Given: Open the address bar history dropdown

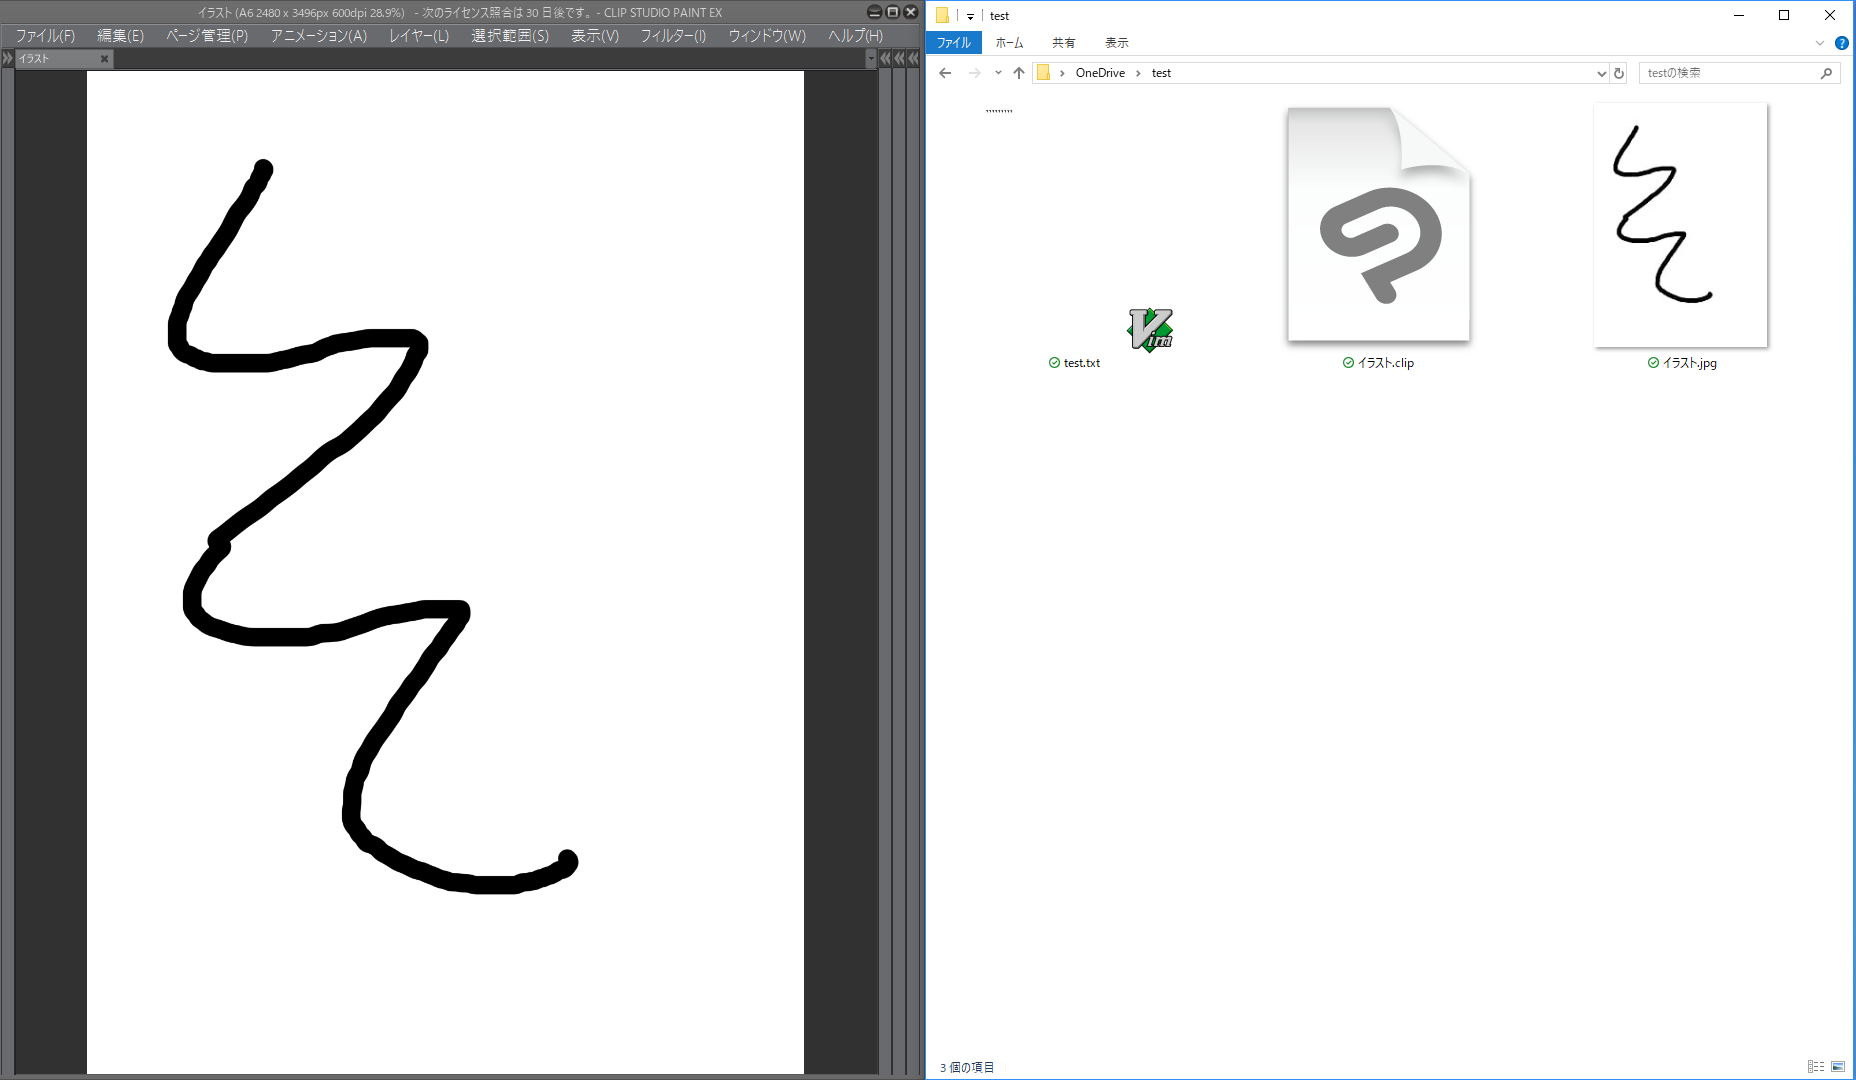Looking at the screenshot, I should click(x=1601, y=73).
